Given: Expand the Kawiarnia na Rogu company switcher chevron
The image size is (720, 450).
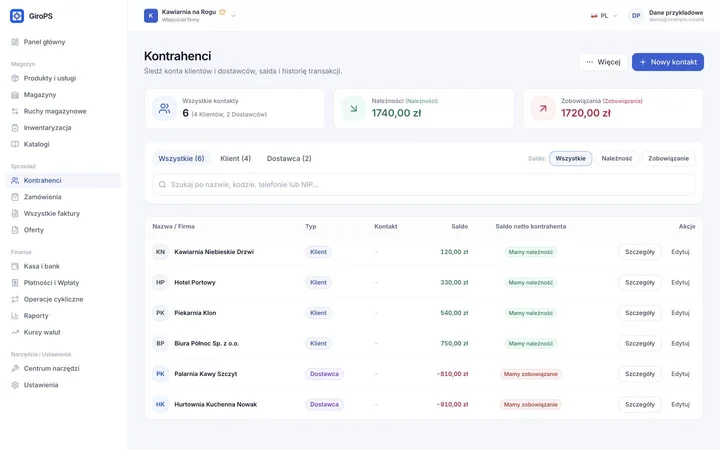Looking at the screenshot, I should coord(233,16).
